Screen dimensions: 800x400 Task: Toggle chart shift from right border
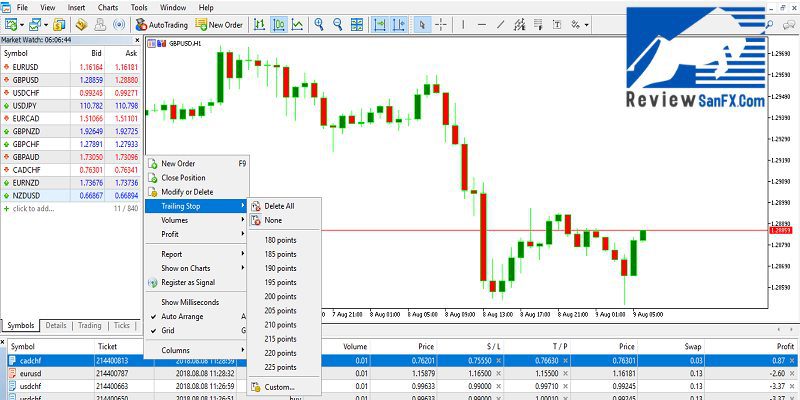(399, 24)
